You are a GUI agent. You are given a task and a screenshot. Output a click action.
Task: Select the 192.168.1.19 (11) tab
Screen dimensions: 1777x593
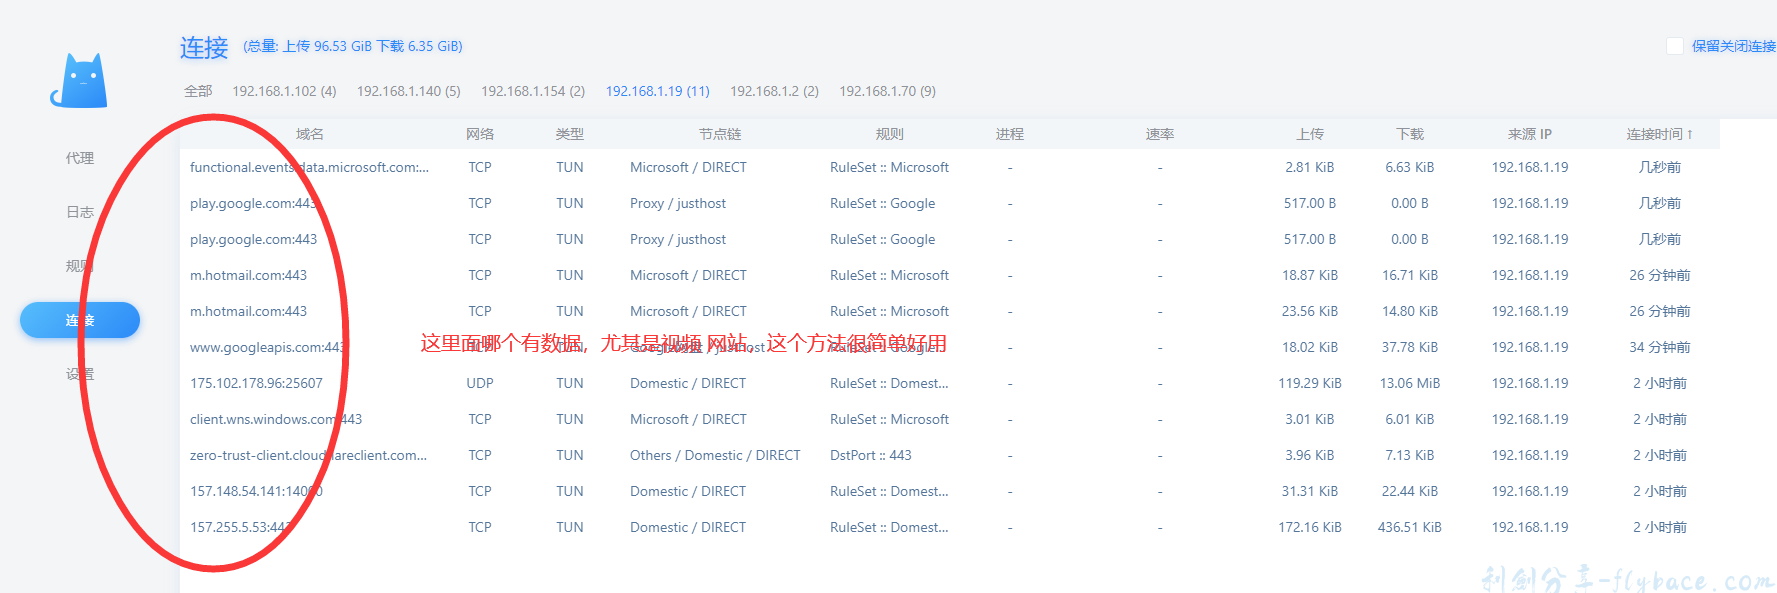(657, 91)
